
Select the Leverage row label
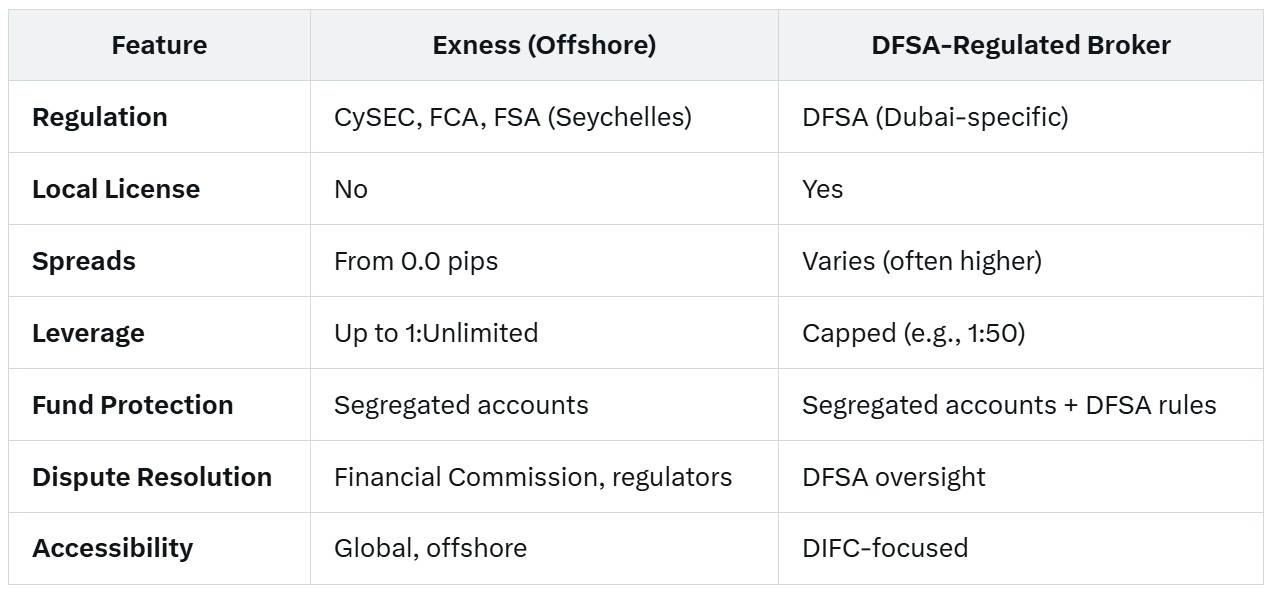coord(88,333)
